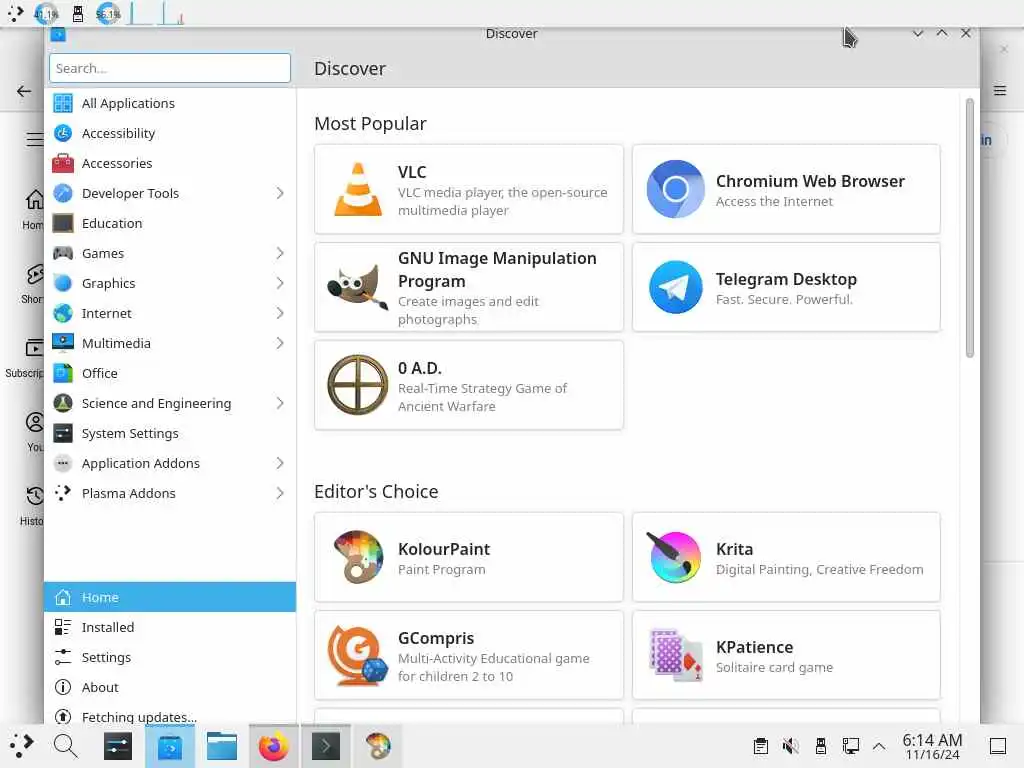This screenshot has height=768, width=1024.
Task: Open the file manager taskbar icon
Action: [x=222, y=746]
